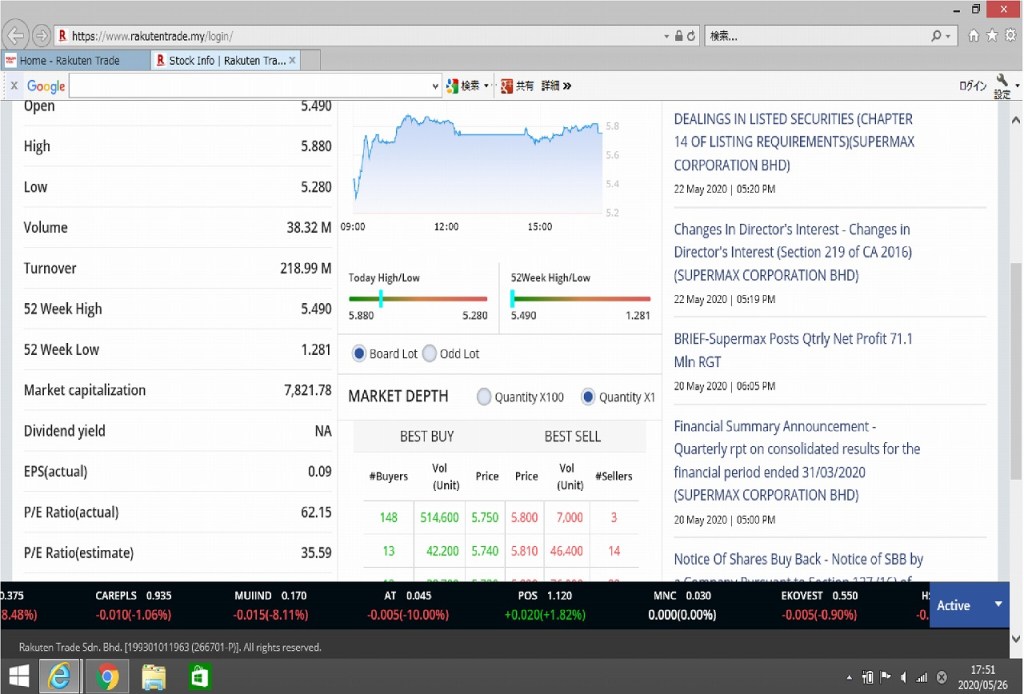Viewport: 1024px width, 694px height.
Task: Open the BRIEF-Supermax Qtrly Net Profit article
Action: [x=793, y=350]
